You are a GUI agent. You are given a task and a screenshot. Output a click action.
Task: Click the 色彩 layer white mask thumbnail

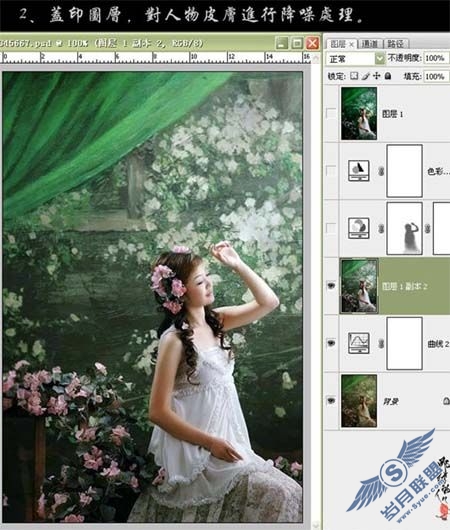point(404,171)
